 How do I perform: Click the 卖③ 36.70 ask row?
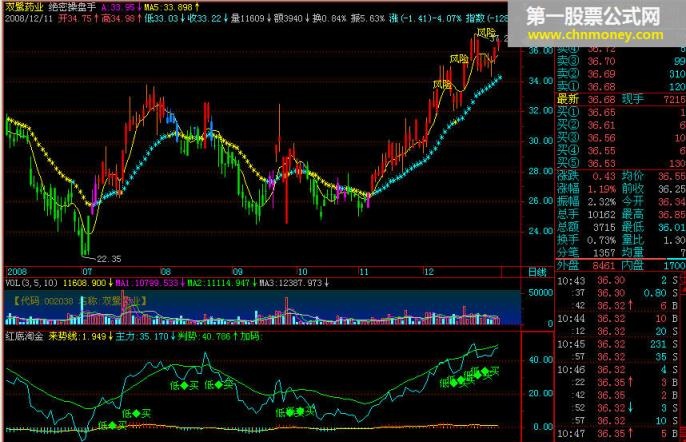(620, 61)
